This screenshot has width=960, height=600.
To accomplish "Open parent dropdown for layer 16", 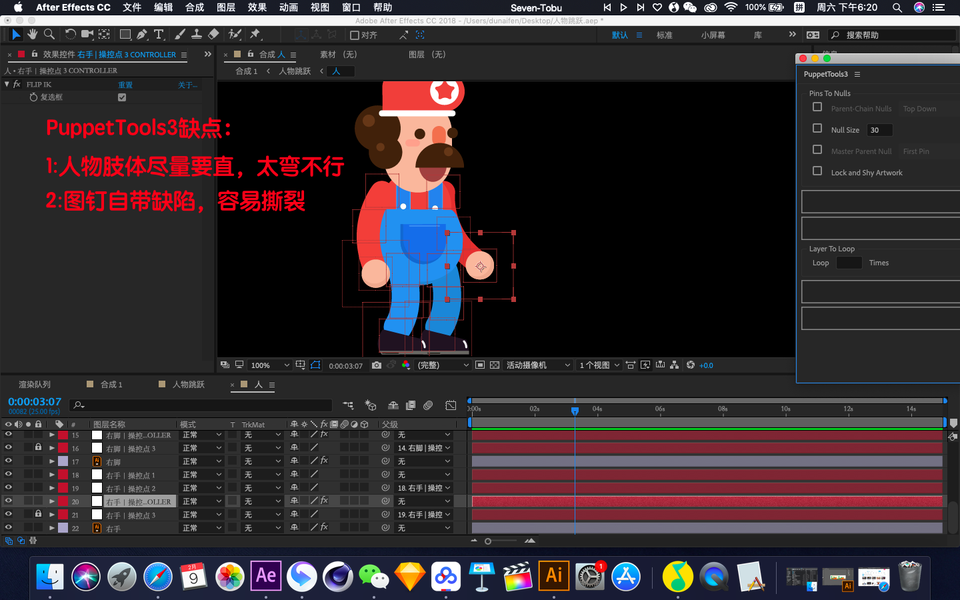I will pos(424,448).
